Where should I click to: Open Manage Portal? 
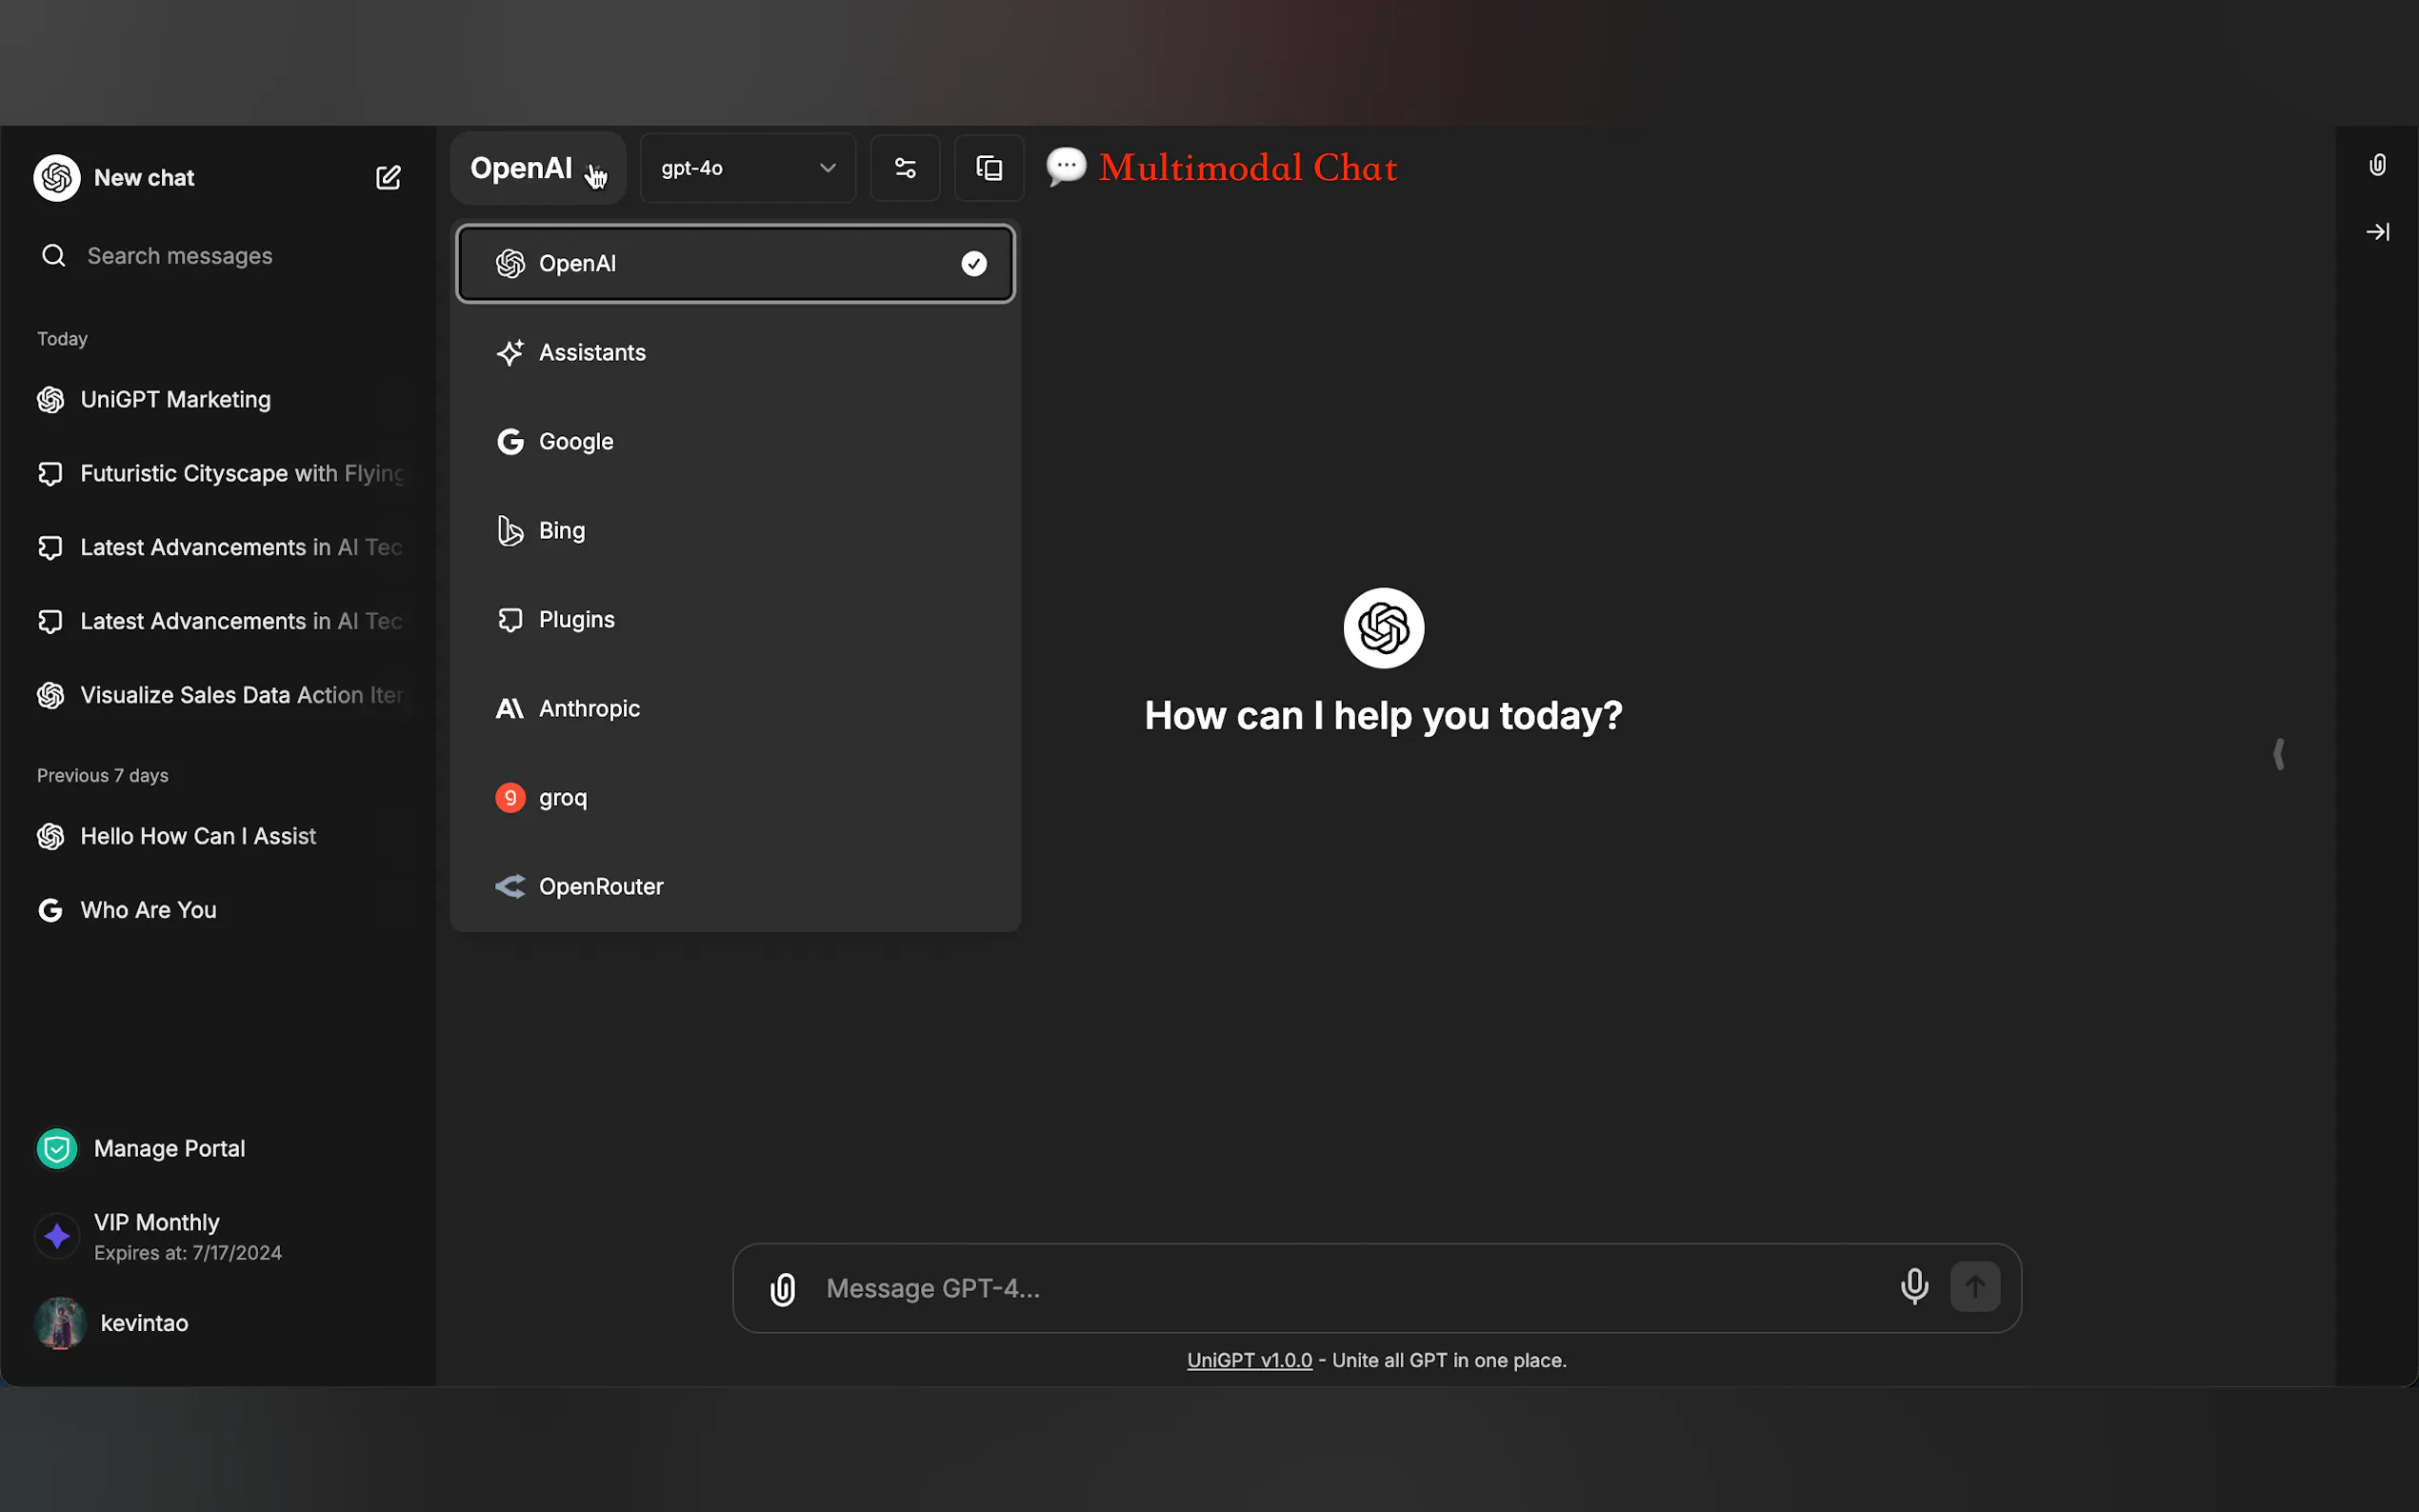[x=169, y=1149]
